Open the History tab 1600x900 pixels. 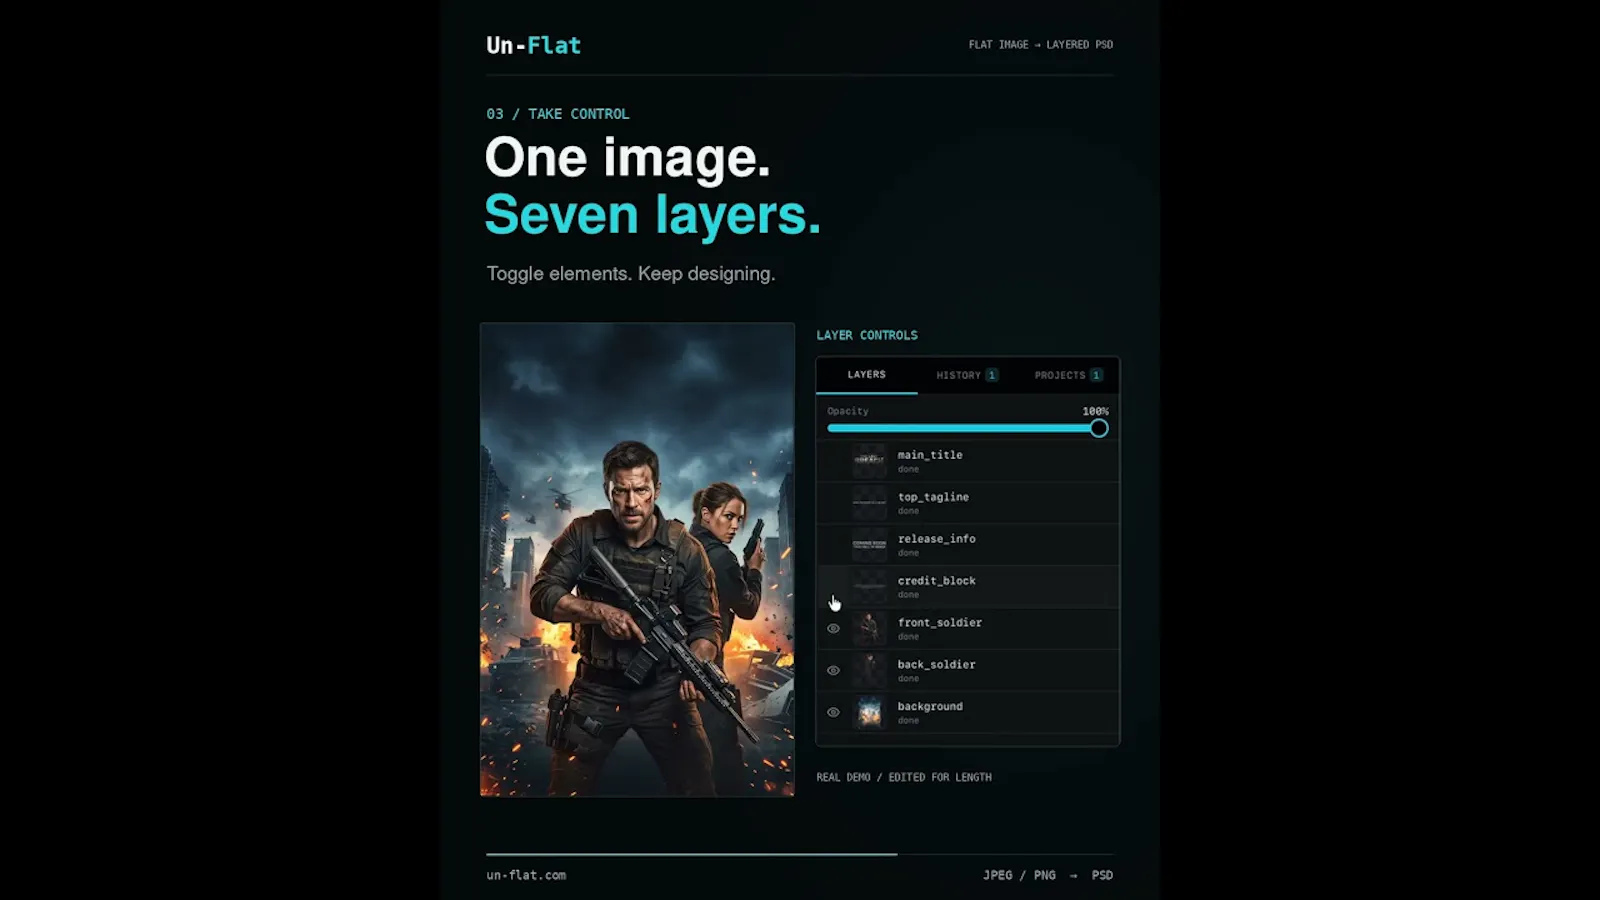tap(967, 375)
